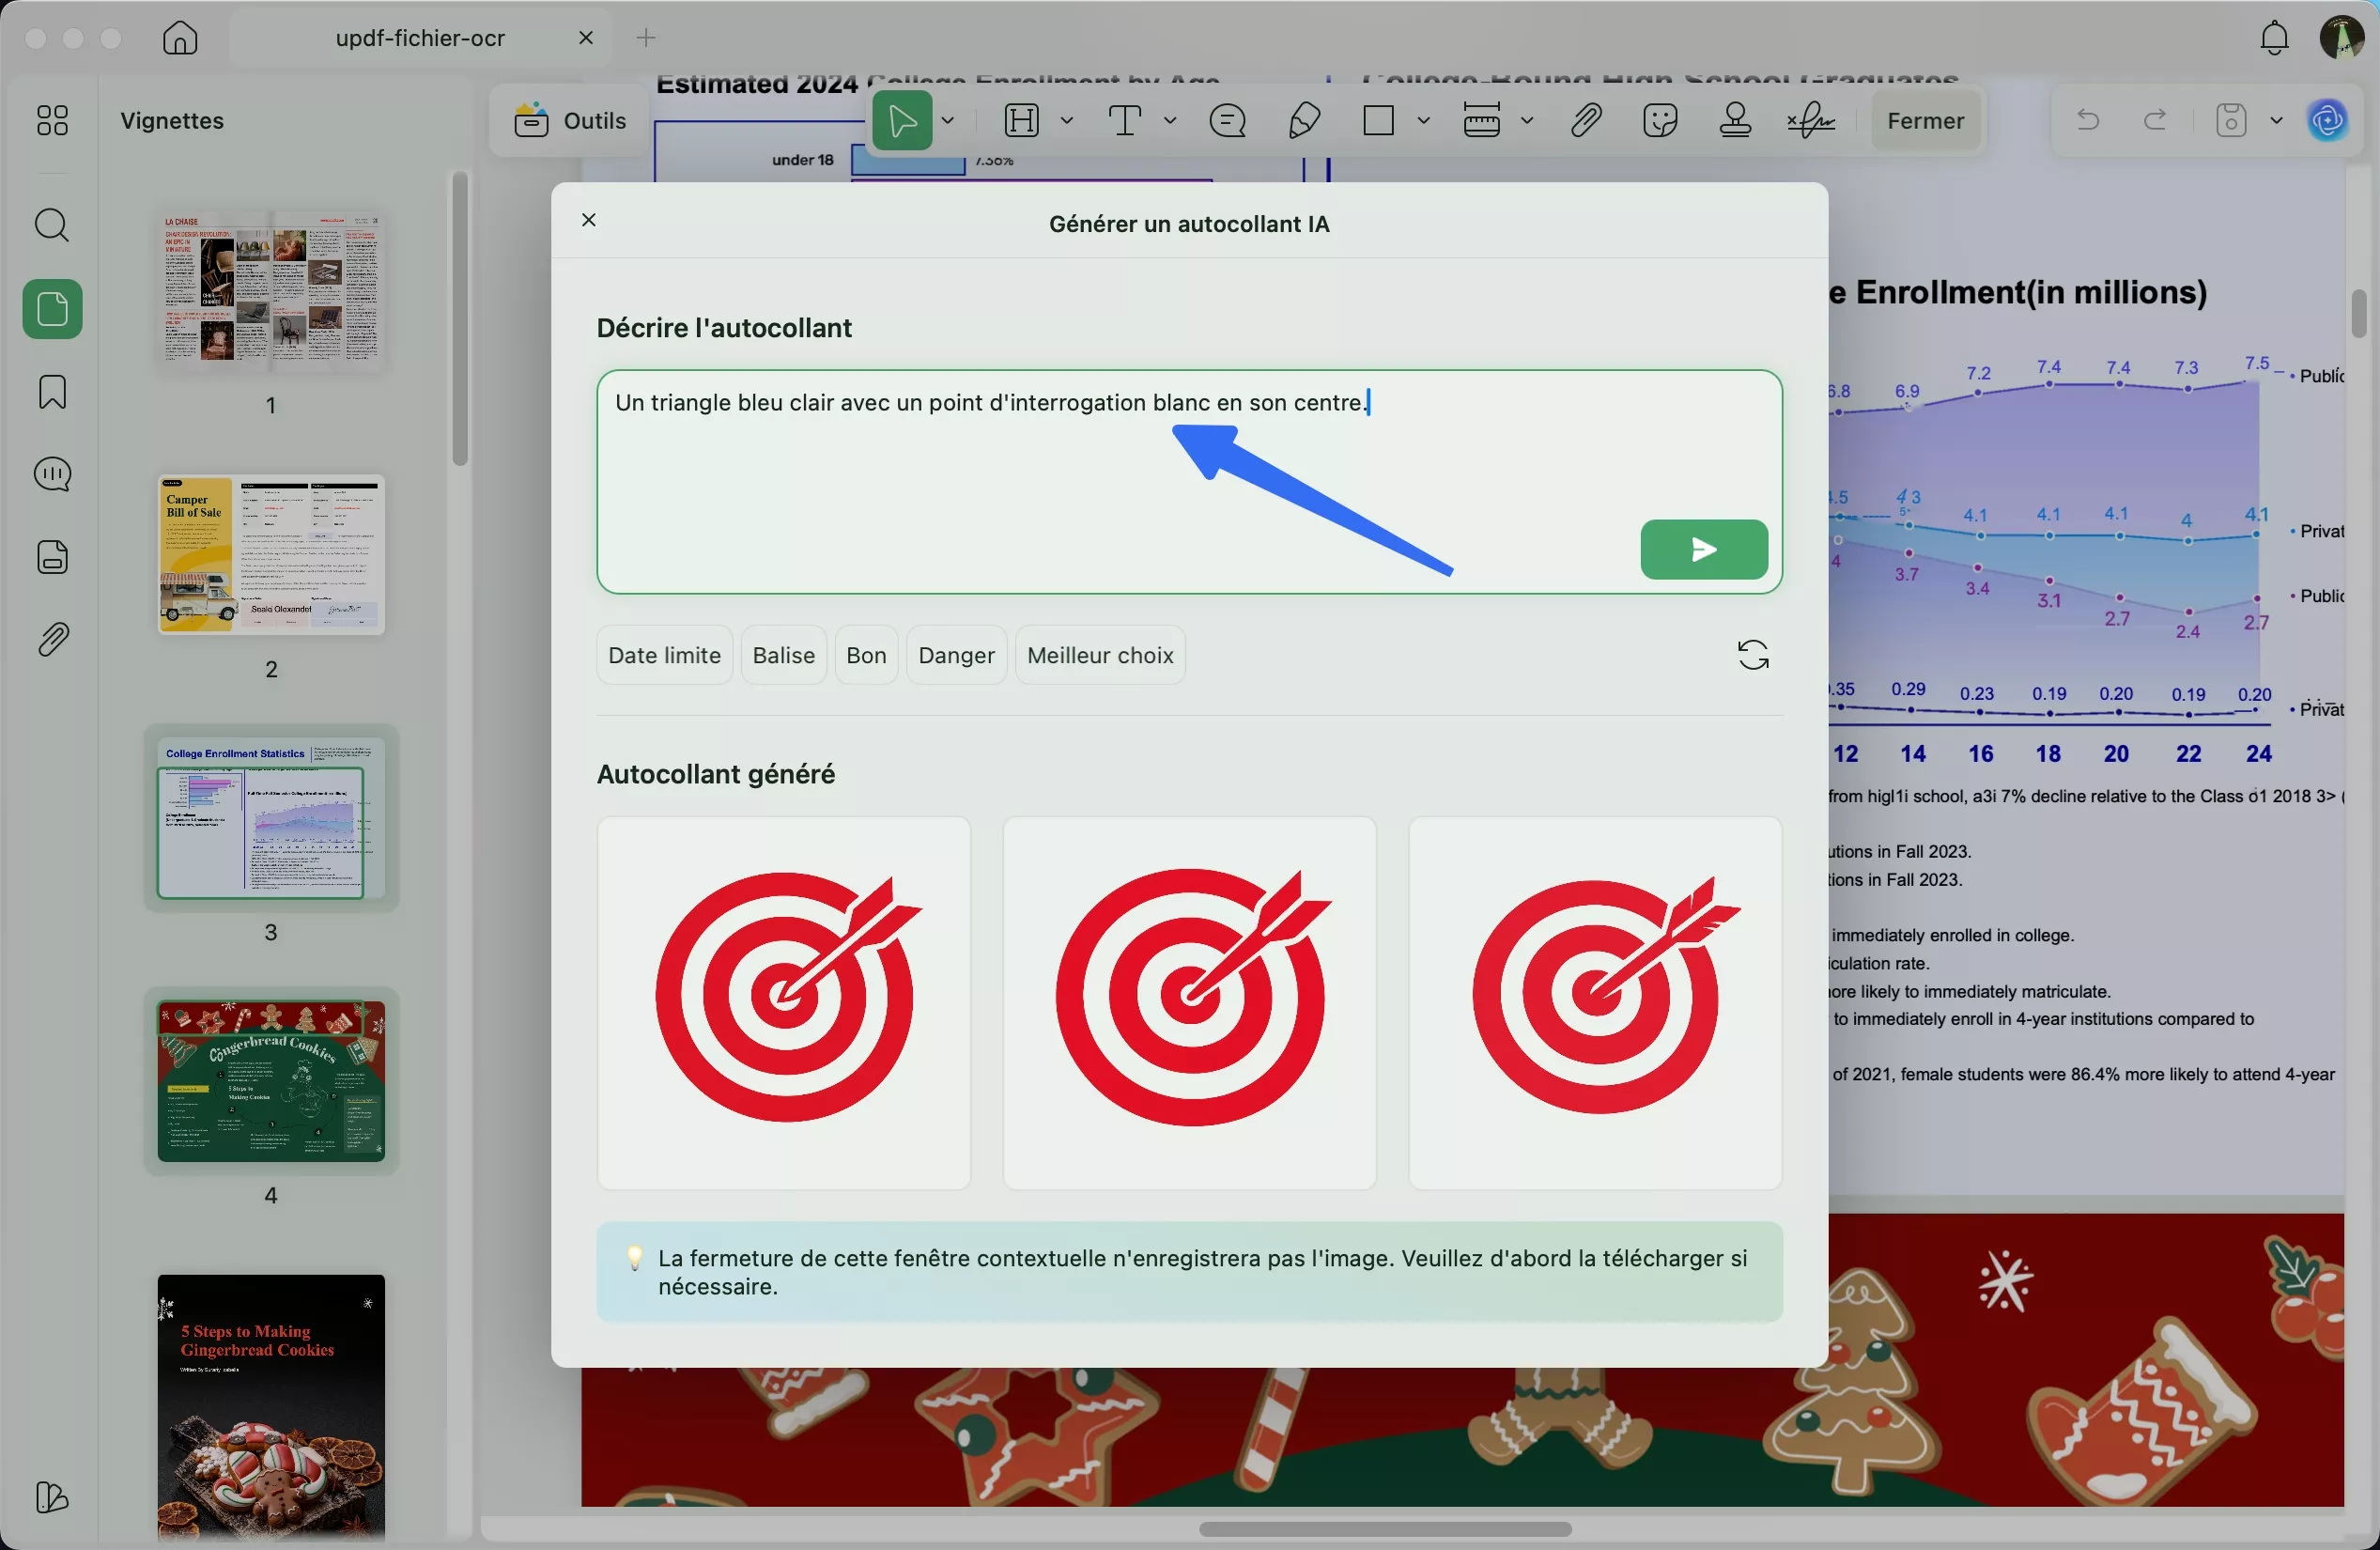The width and height of the screenshot is (2380, 1550).
Task: Expand the rectangle shape dropdown arrow
Action: 1423,121
